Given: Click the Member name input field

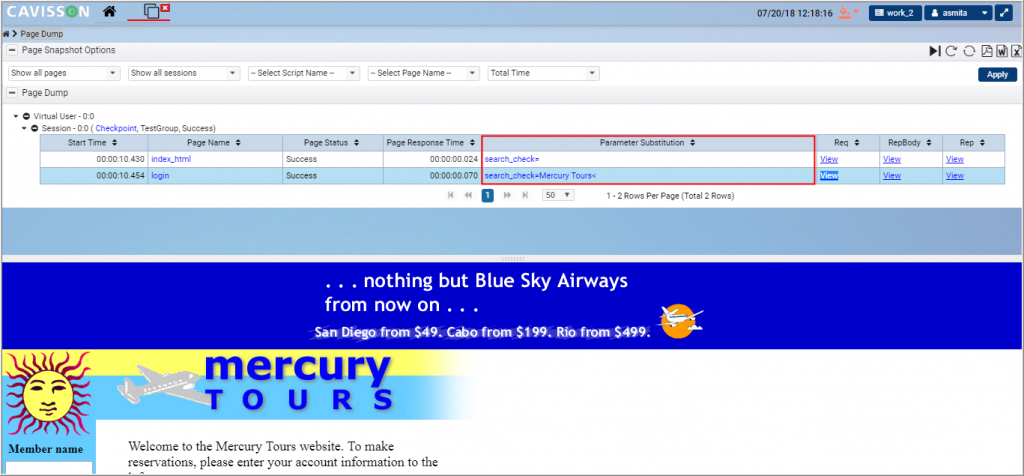Looking at the screenshot, I should [49, 468].
